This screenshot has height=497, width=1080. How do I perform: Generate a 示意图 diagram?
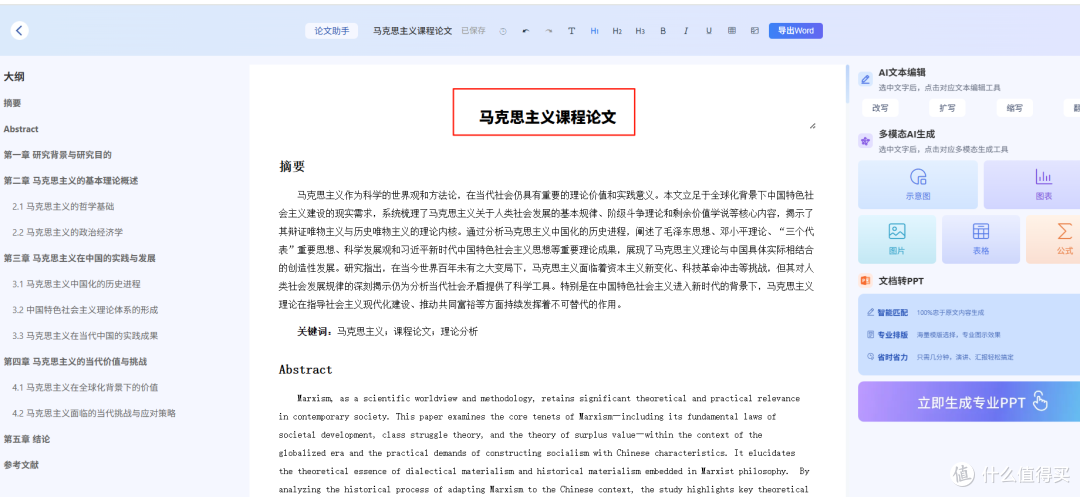[917, 184]
